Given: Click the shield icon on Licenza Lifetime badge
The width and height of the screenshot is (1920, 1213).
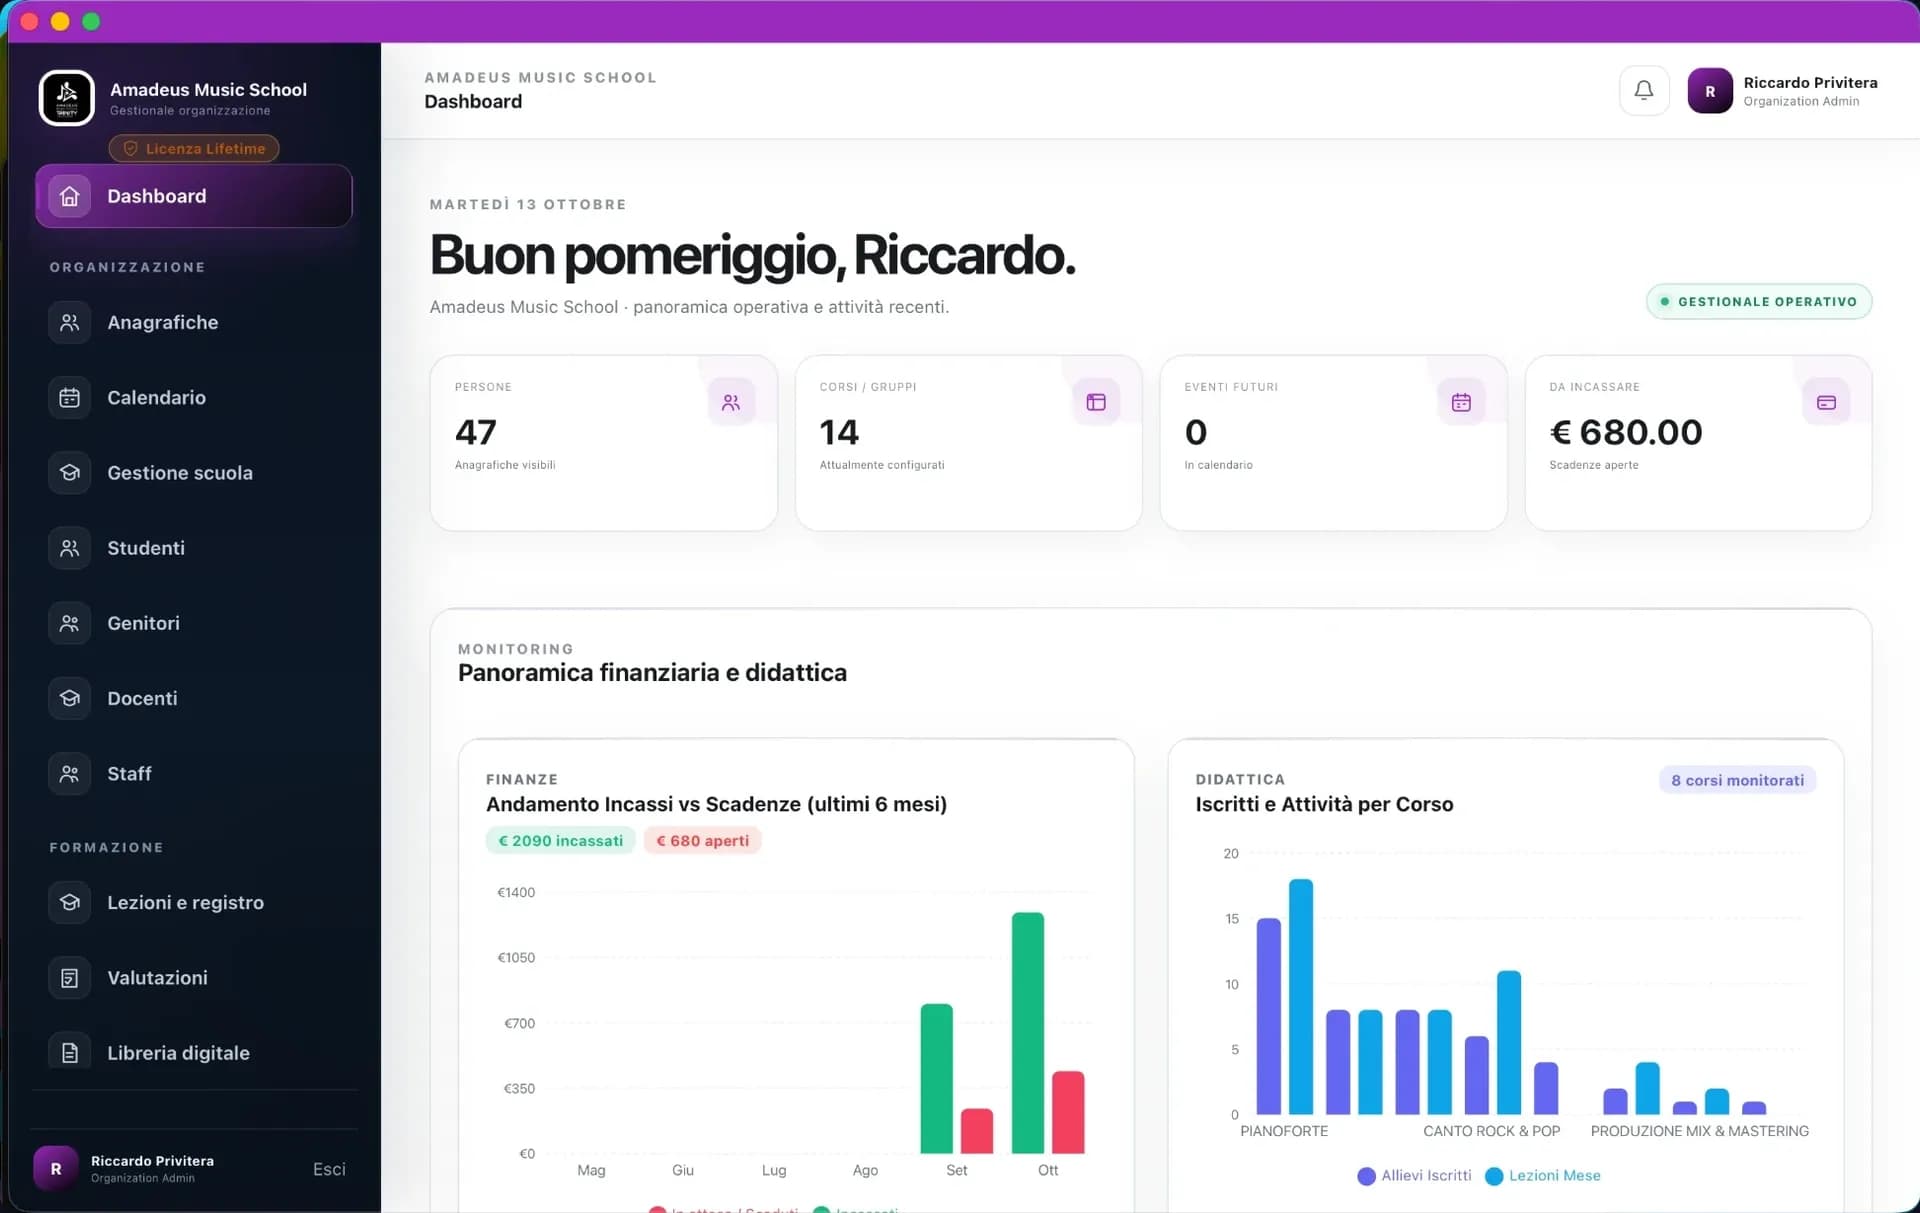Looking at the screenshot, I should coord(130,148).
